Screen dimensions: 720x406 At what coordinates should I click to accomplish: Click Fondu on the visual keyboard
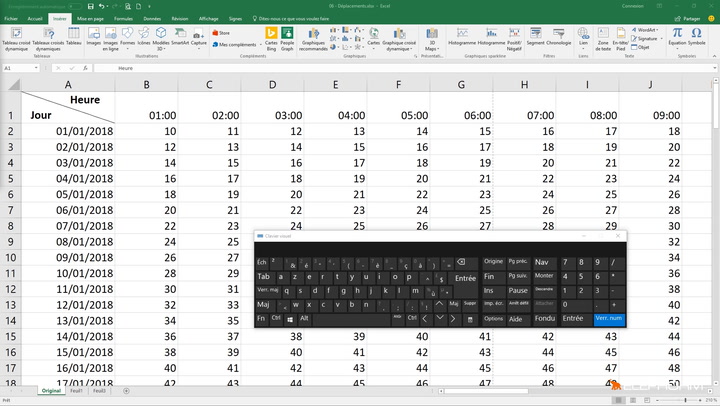pyautogui.click(x=545, y=319)
